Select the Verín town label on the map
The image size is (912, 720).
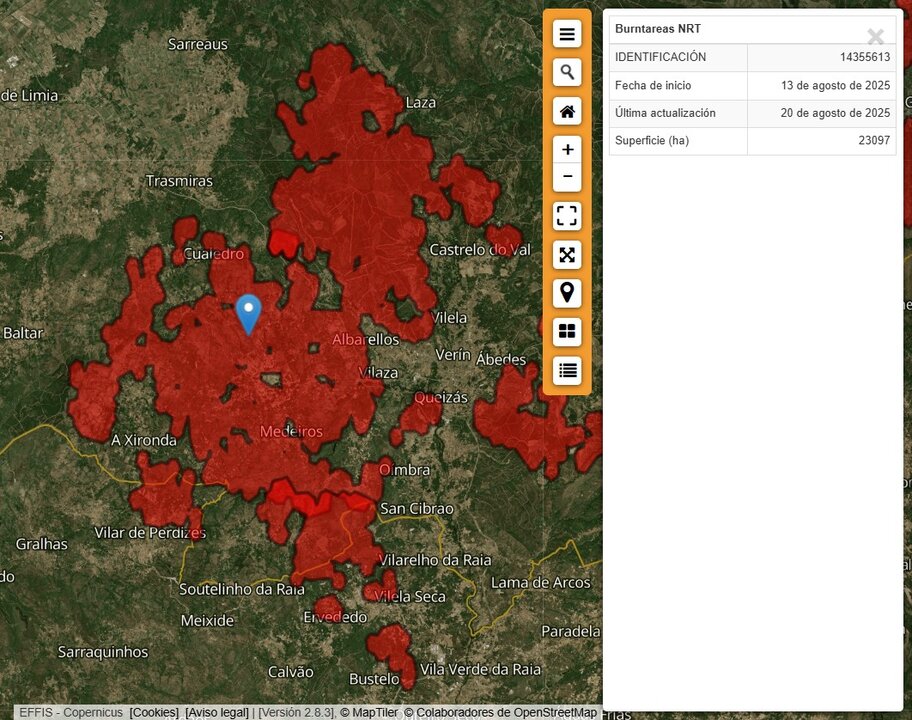[453, 354]
